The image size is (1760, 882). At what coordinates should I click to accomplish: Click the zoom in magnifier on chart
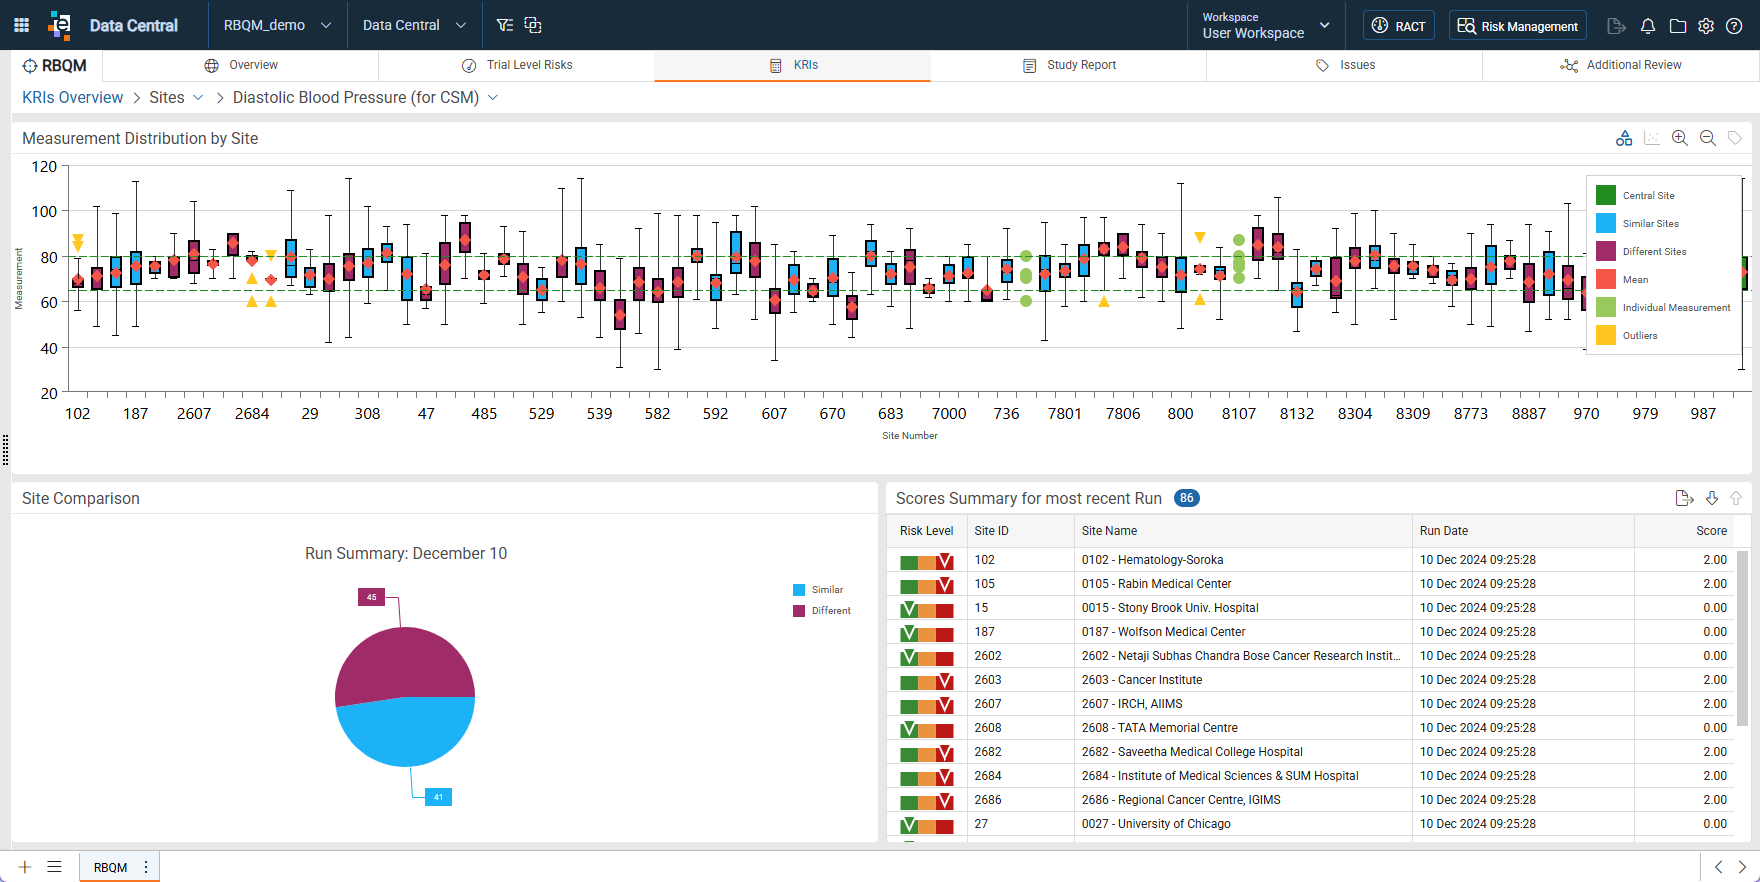[x=1680, y=138]
